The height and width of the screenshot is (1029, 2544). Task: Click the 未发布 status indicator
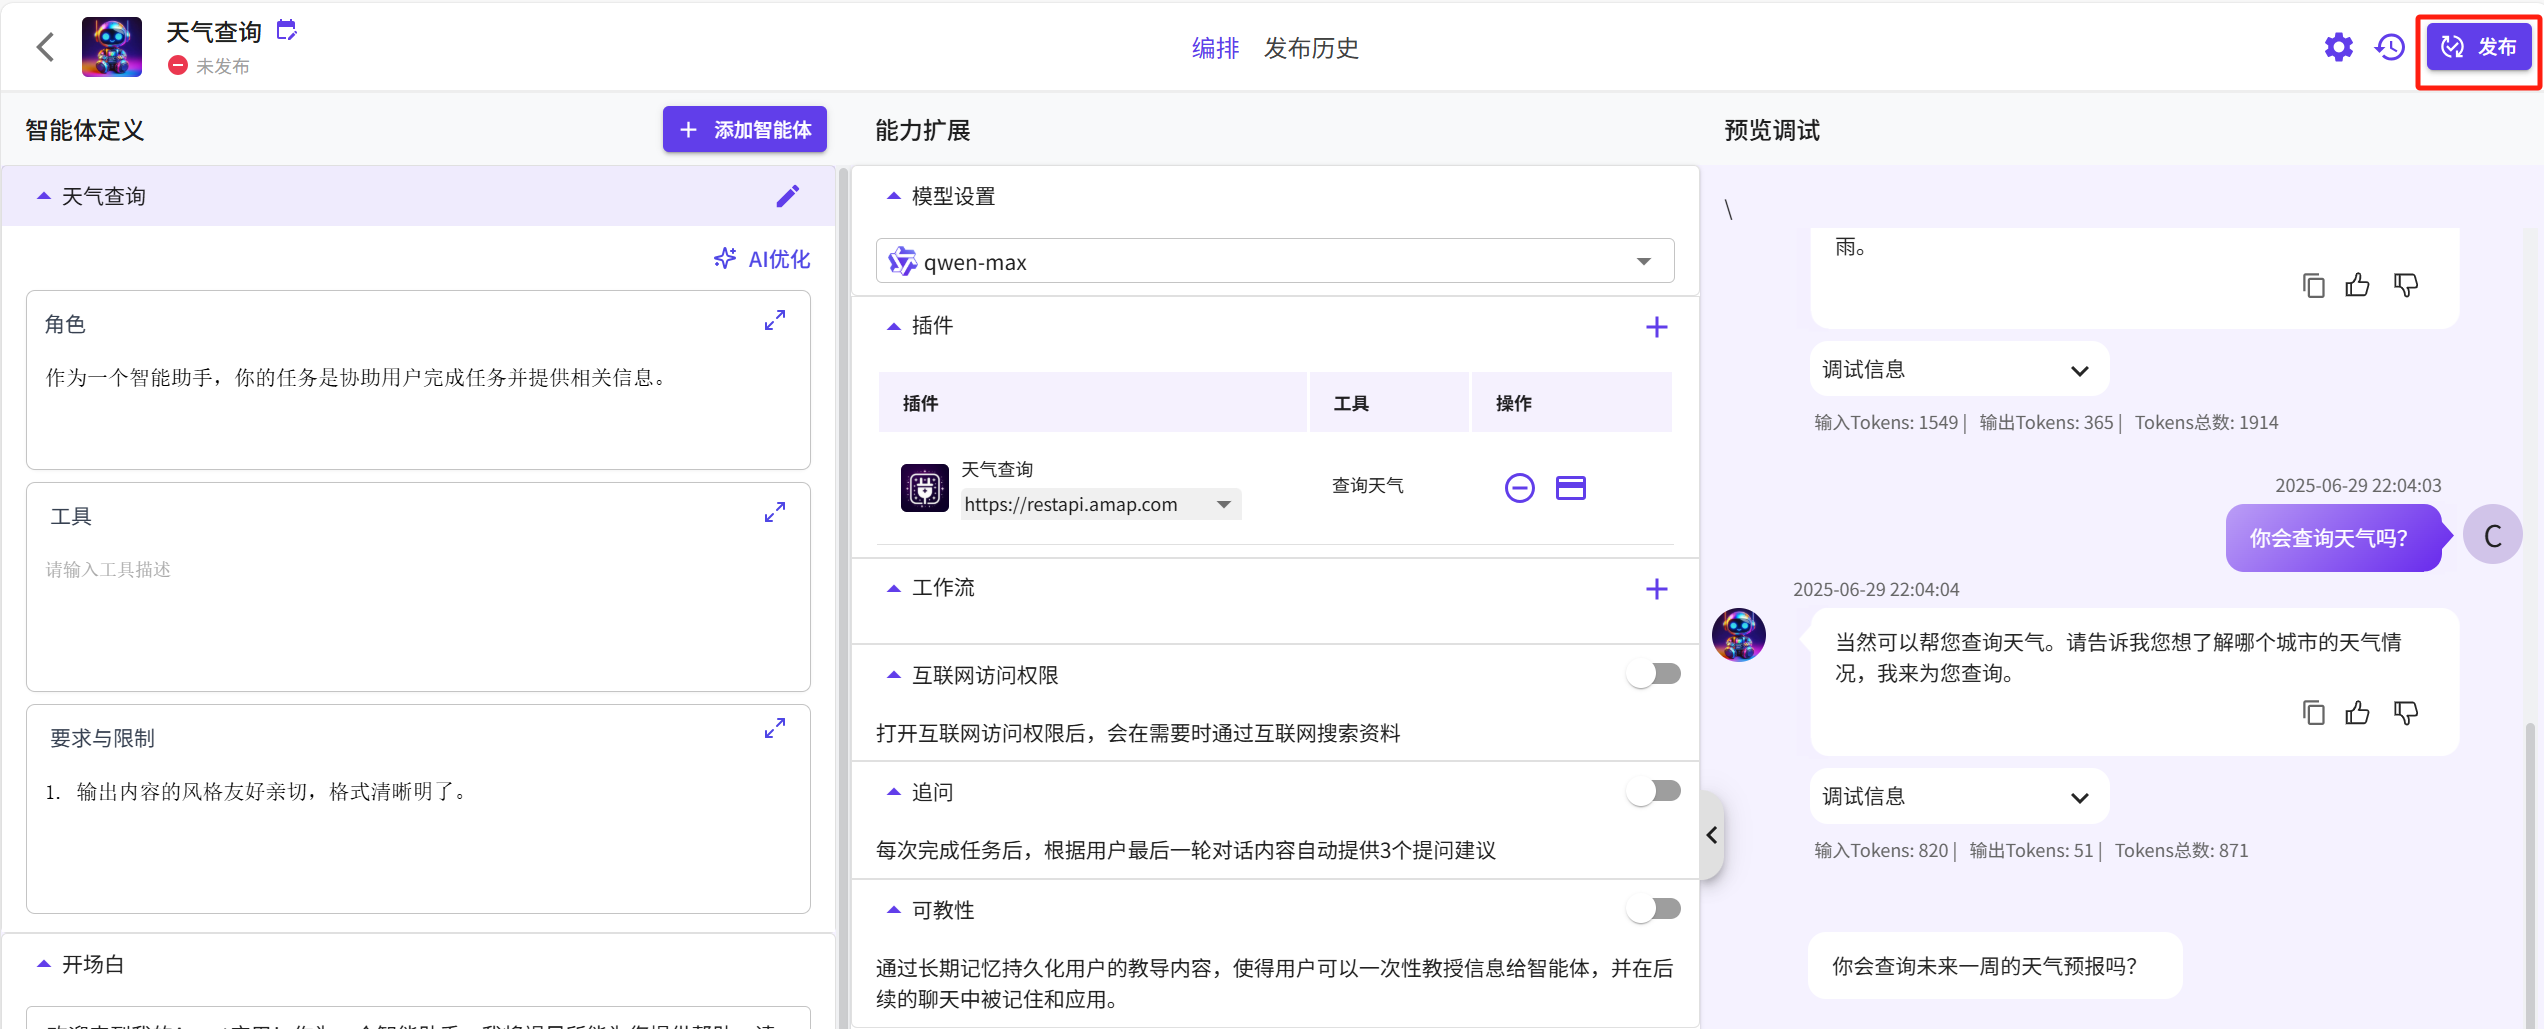pyautogui.click(x=209, y=66)
